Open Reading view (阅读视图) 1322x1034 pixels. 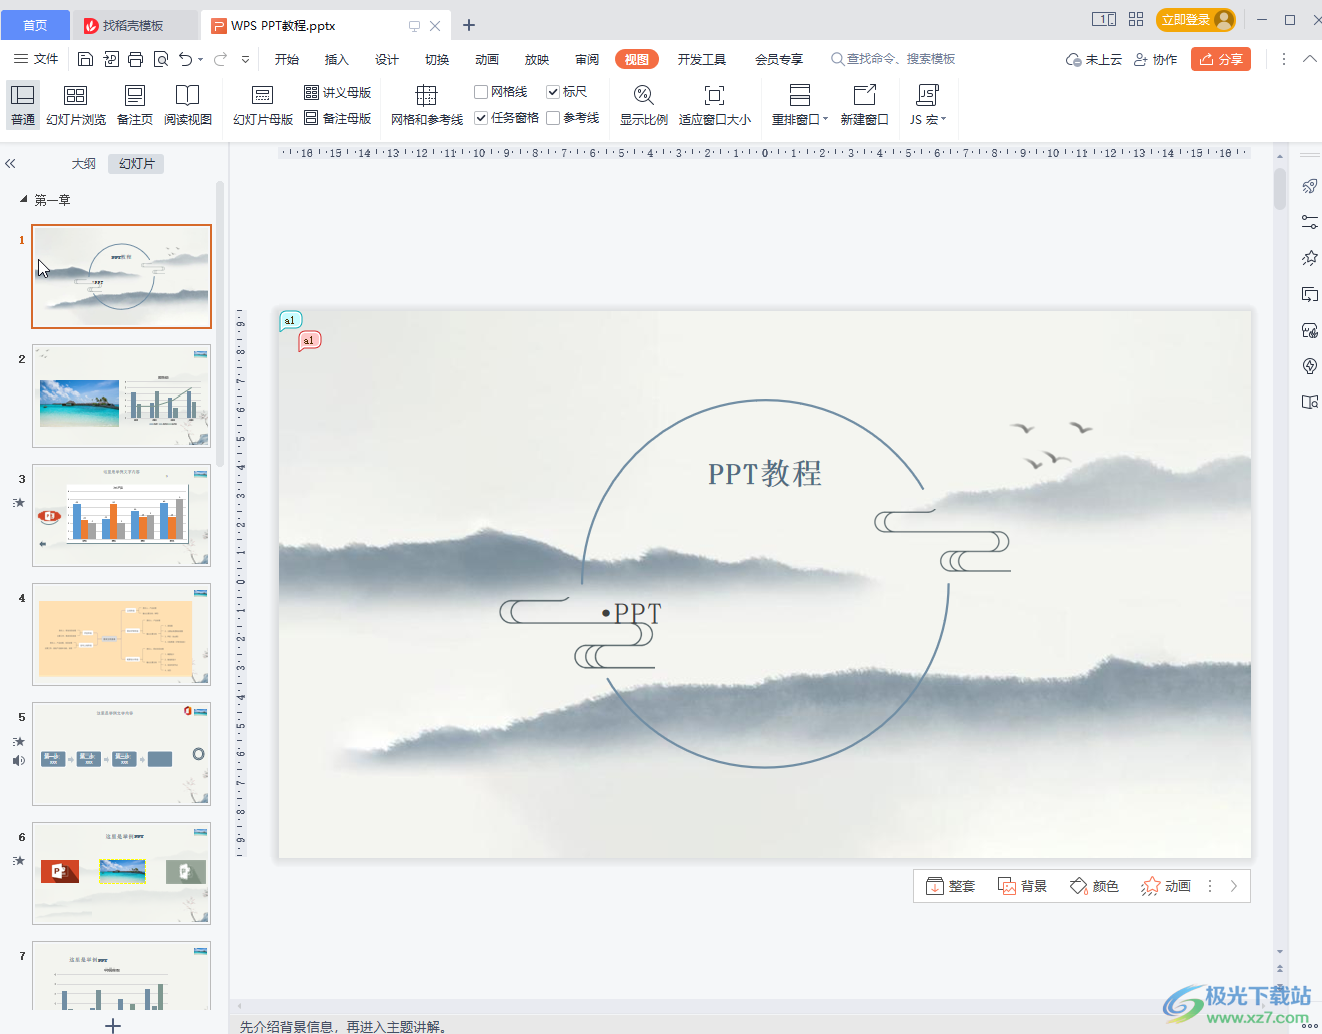tap(188, 105)
